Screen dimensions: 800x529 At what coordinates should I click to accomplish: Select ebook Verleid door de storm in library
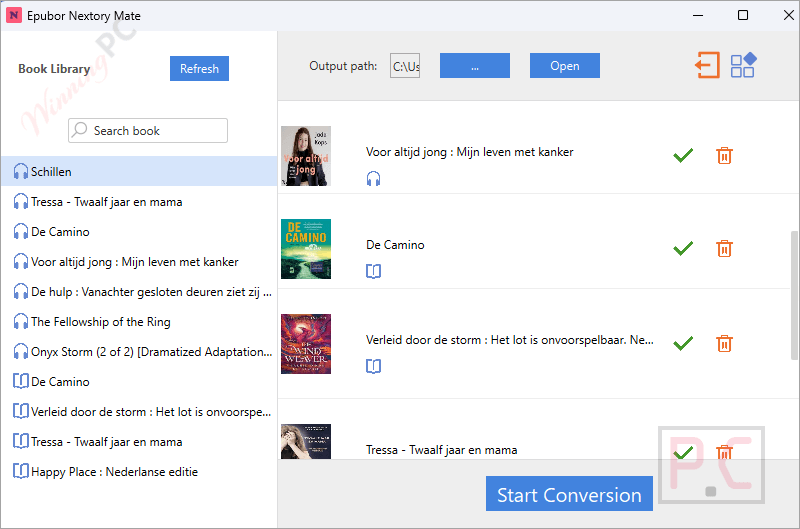[x=139, y=412]
